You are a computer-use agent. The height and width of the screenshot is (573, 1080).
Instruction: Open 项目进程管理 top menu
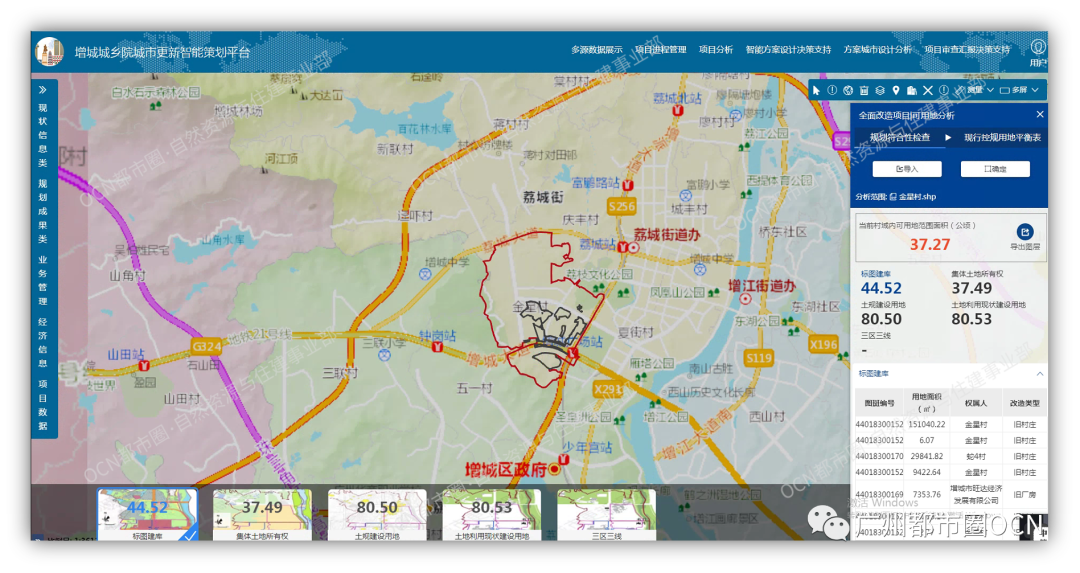[661, 50]
